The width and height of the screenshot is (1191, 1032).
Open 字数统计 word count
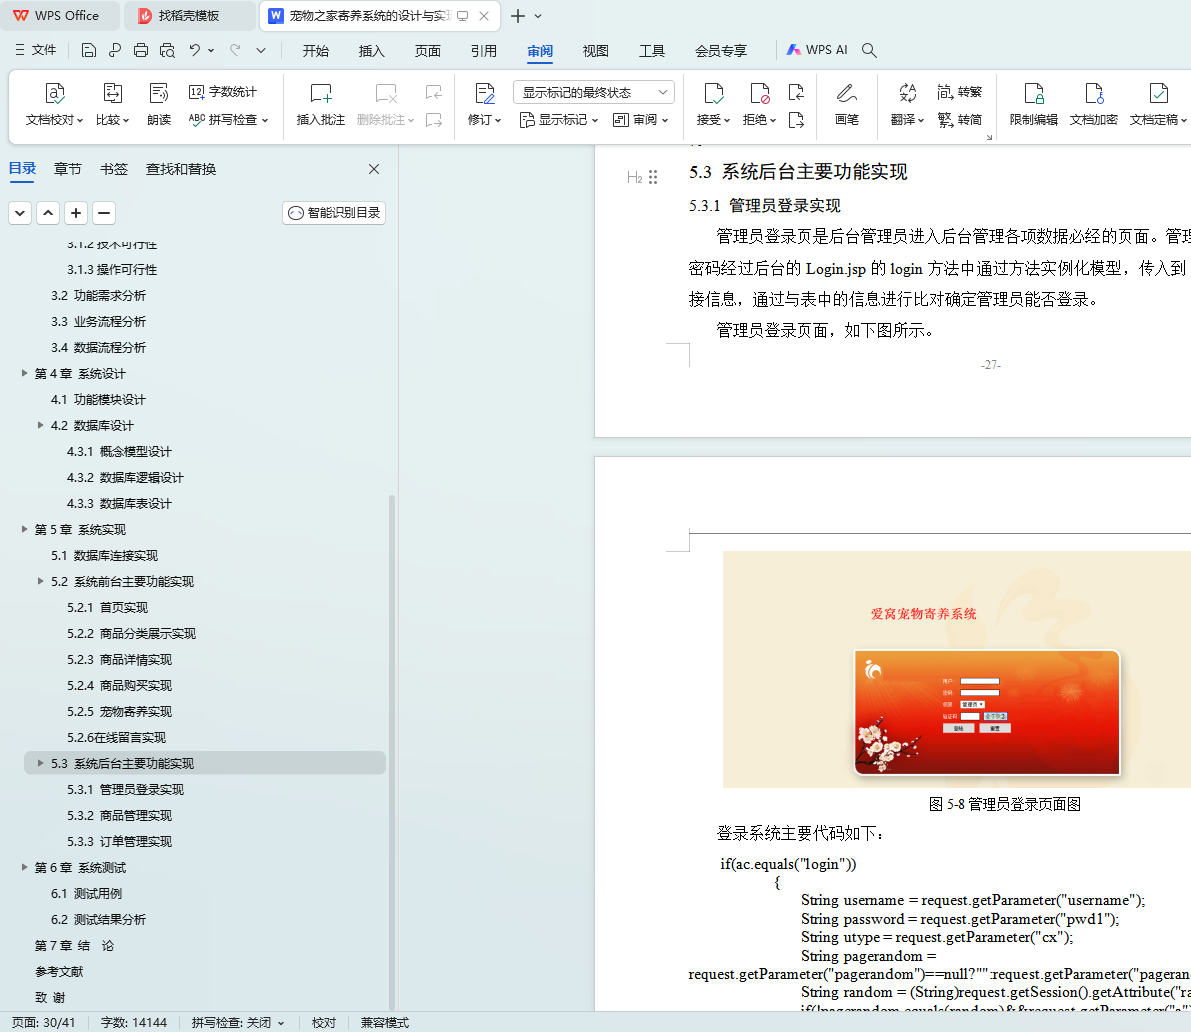coord(223,92)
